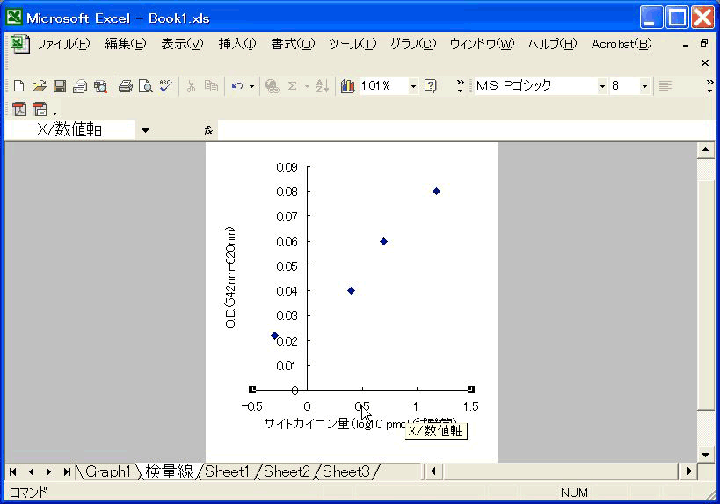Click the Help question mark icon

coord(430,87)
